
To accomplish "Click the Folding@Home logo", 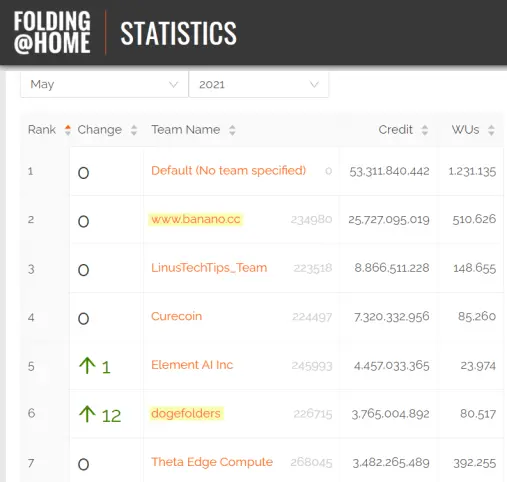I will point(52,32).
